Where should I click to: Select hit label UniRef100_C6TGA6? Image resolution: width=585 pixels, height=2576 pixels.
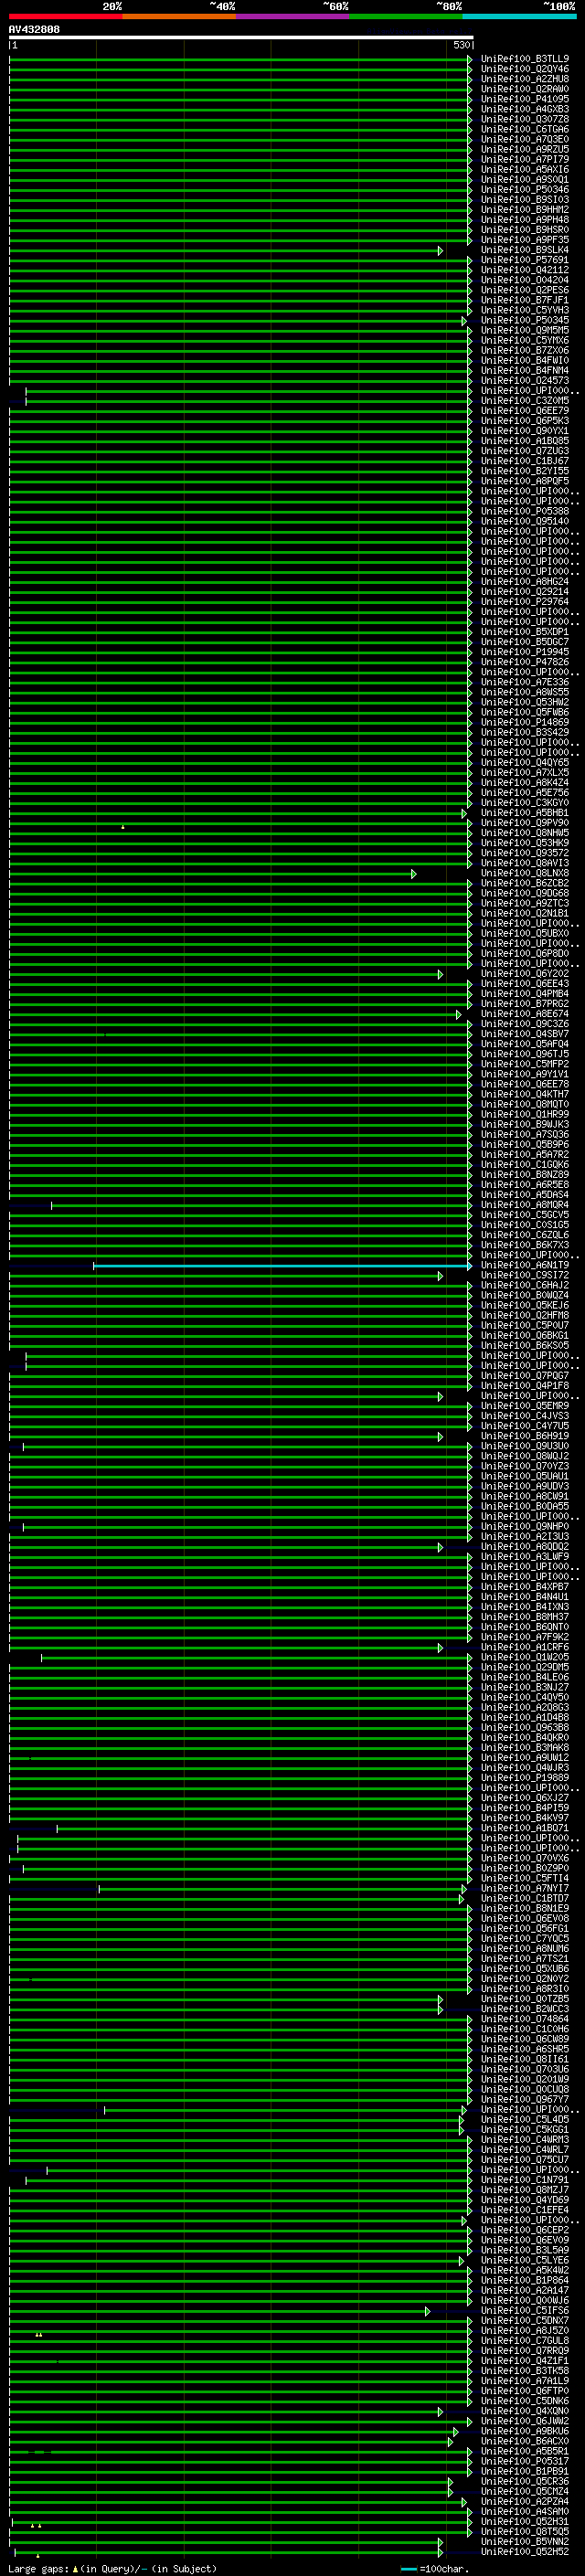(x=525, y=129)
